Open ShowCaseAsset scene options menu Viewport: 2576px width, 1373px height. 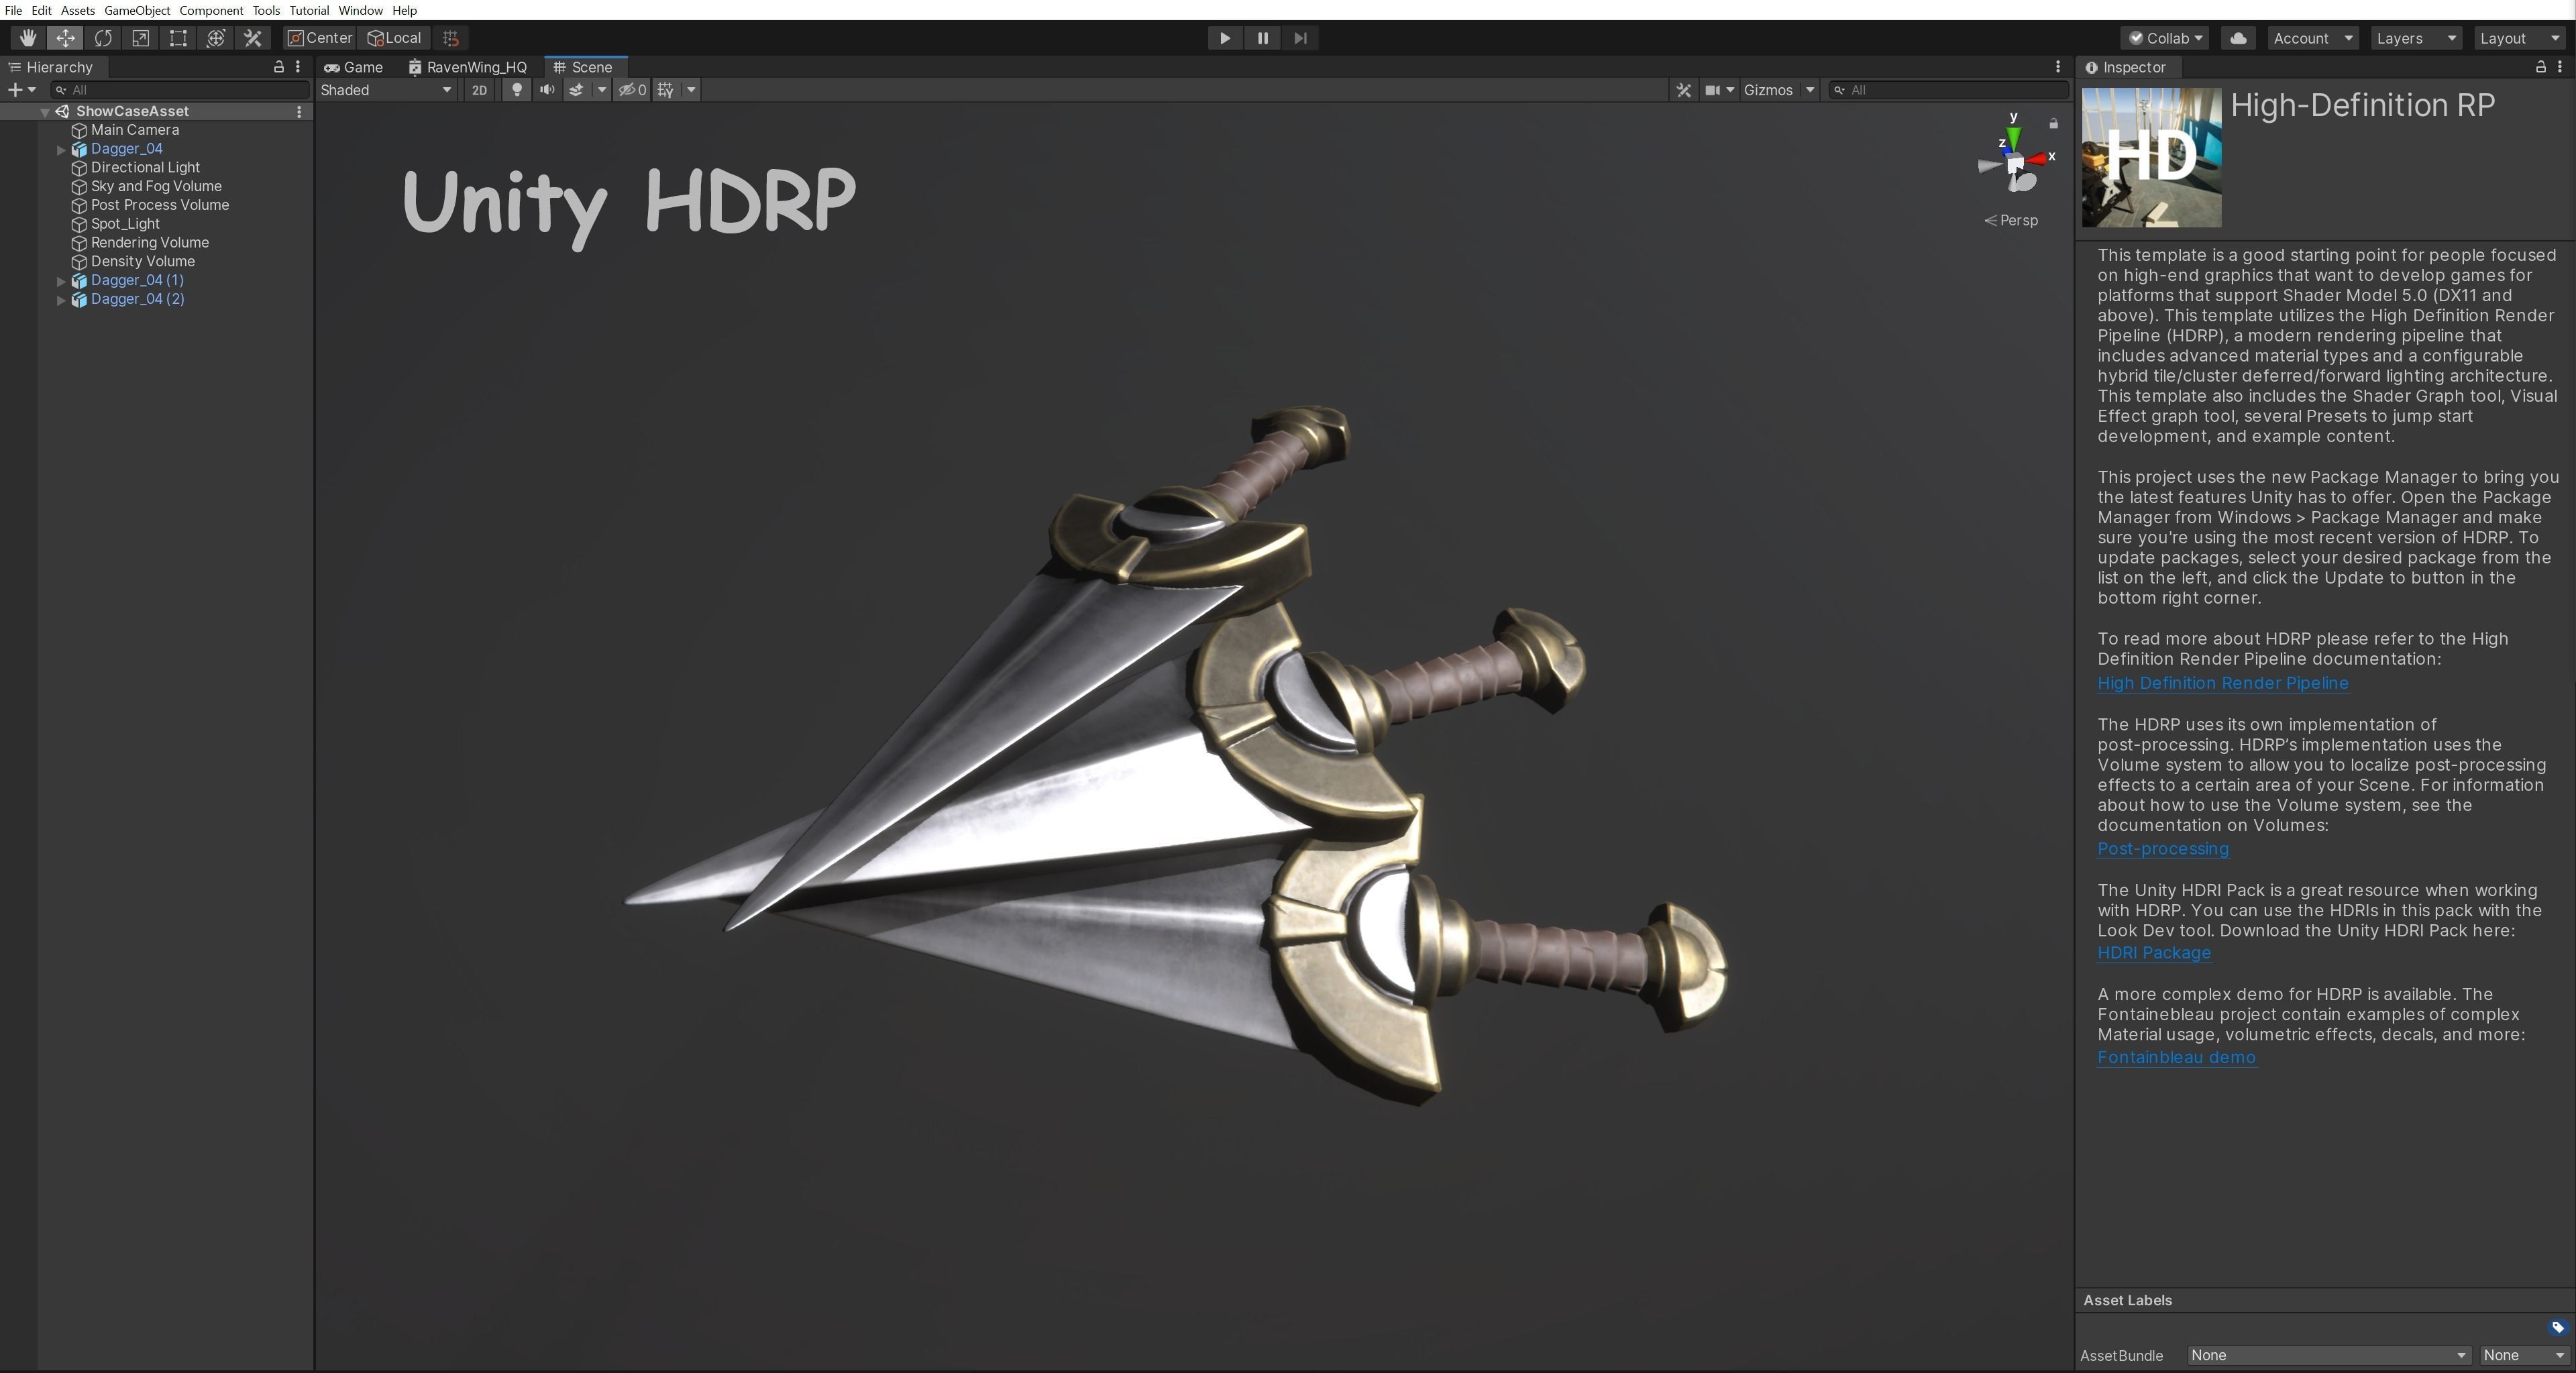(x=299, y=112)
